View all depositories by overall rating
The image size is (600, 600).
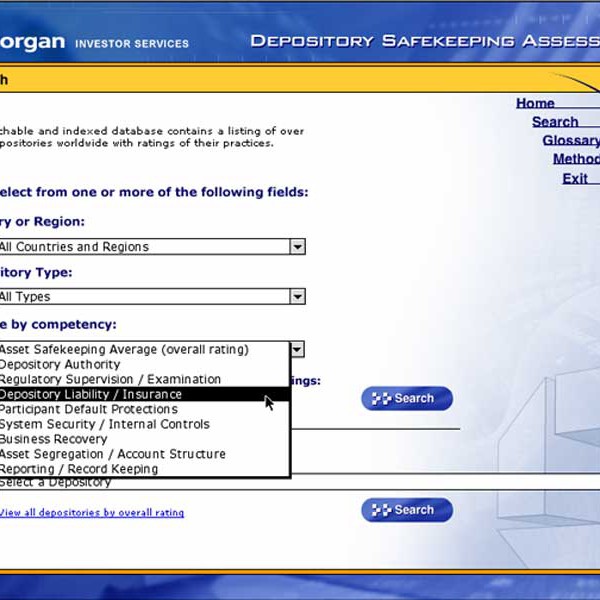92,513
